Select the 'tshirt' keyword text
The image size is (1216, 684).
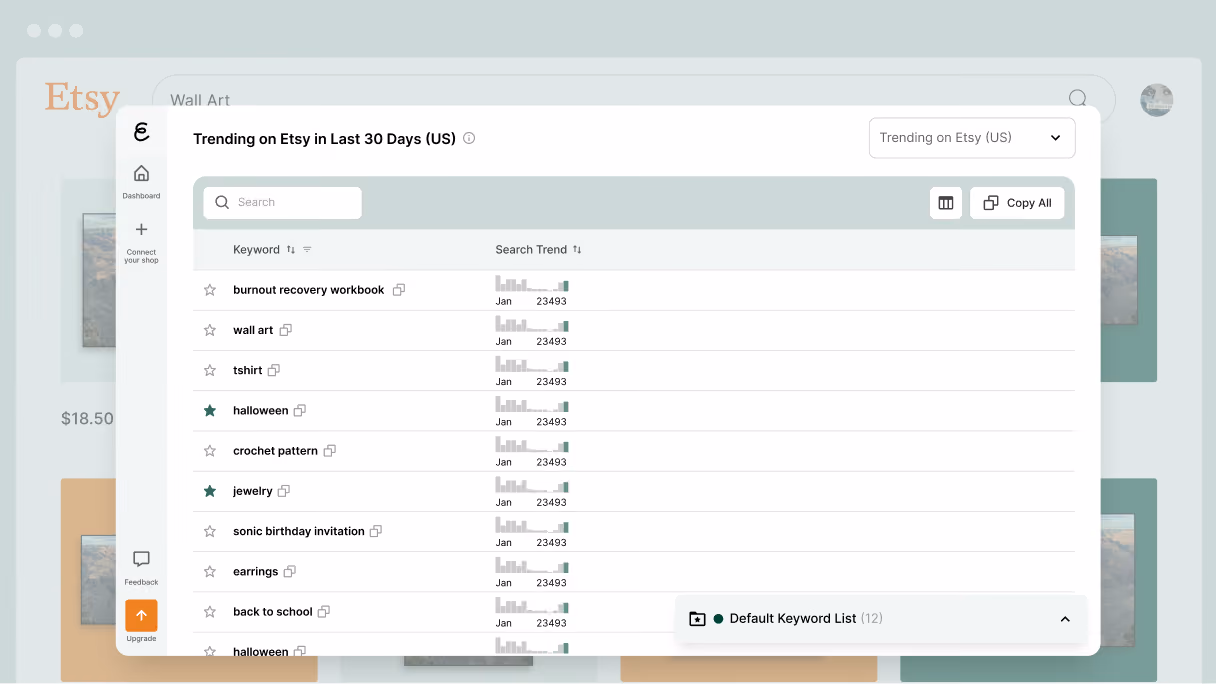point(248,370)
